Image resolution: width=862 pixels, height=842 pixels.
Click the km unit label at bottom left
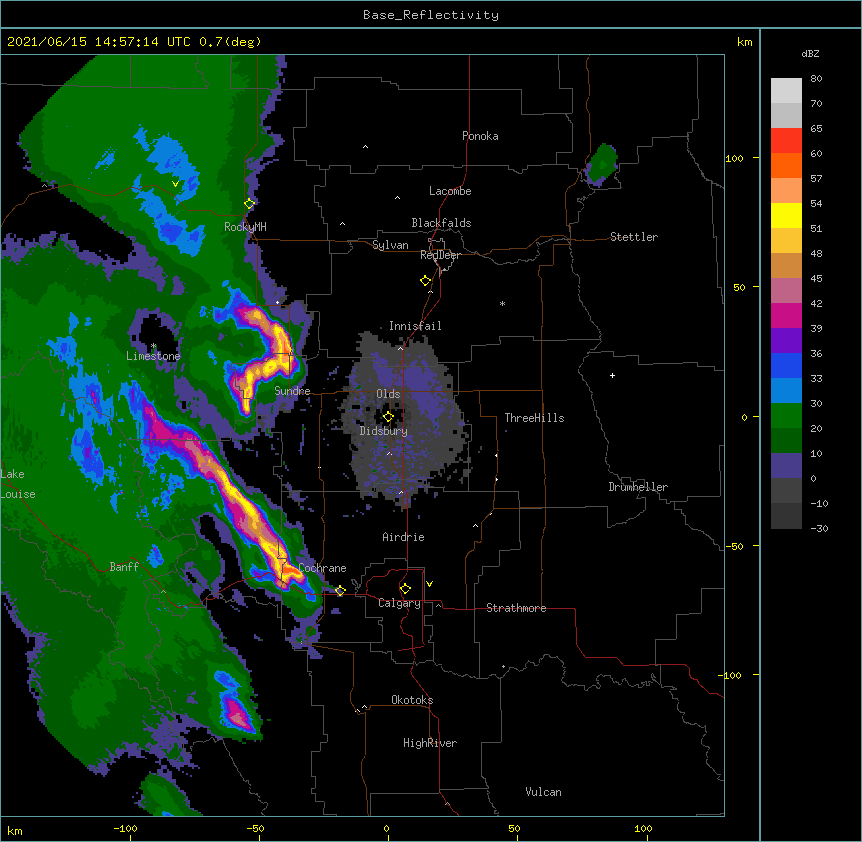tap(15, 830)
